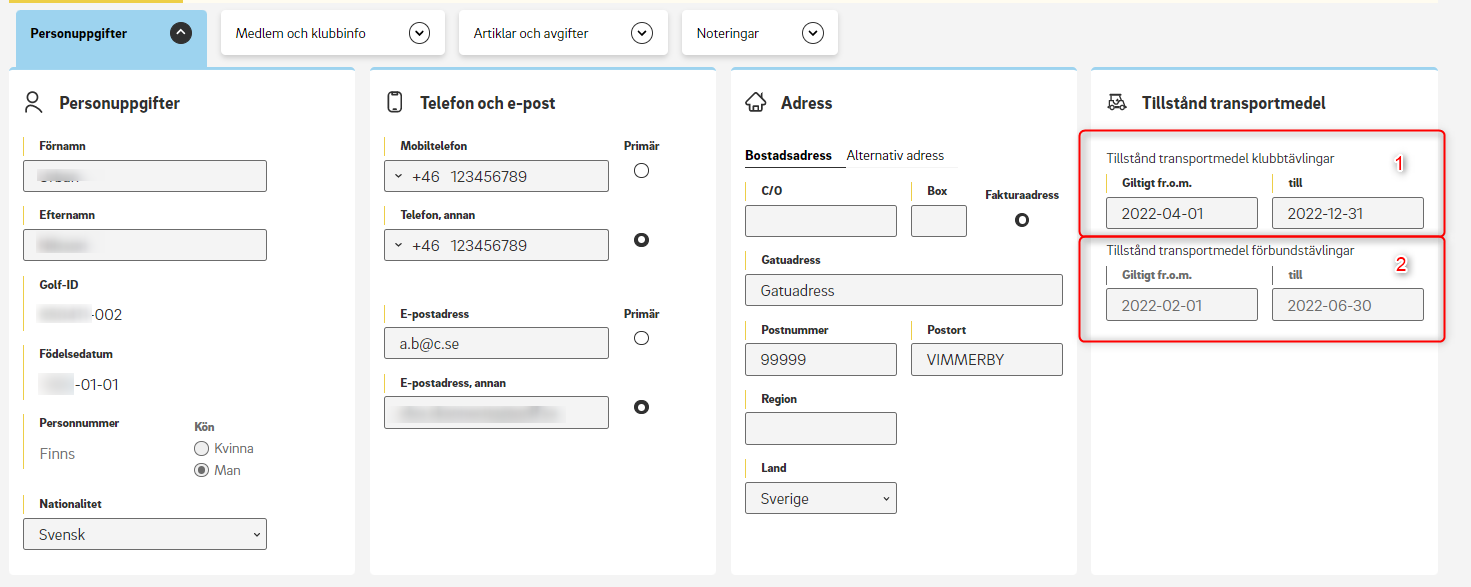The height and width of the screenshot is (587, 1471).
Task: Collapse the Personuppgifter tab with its chevron
Action: click(180, 33)
